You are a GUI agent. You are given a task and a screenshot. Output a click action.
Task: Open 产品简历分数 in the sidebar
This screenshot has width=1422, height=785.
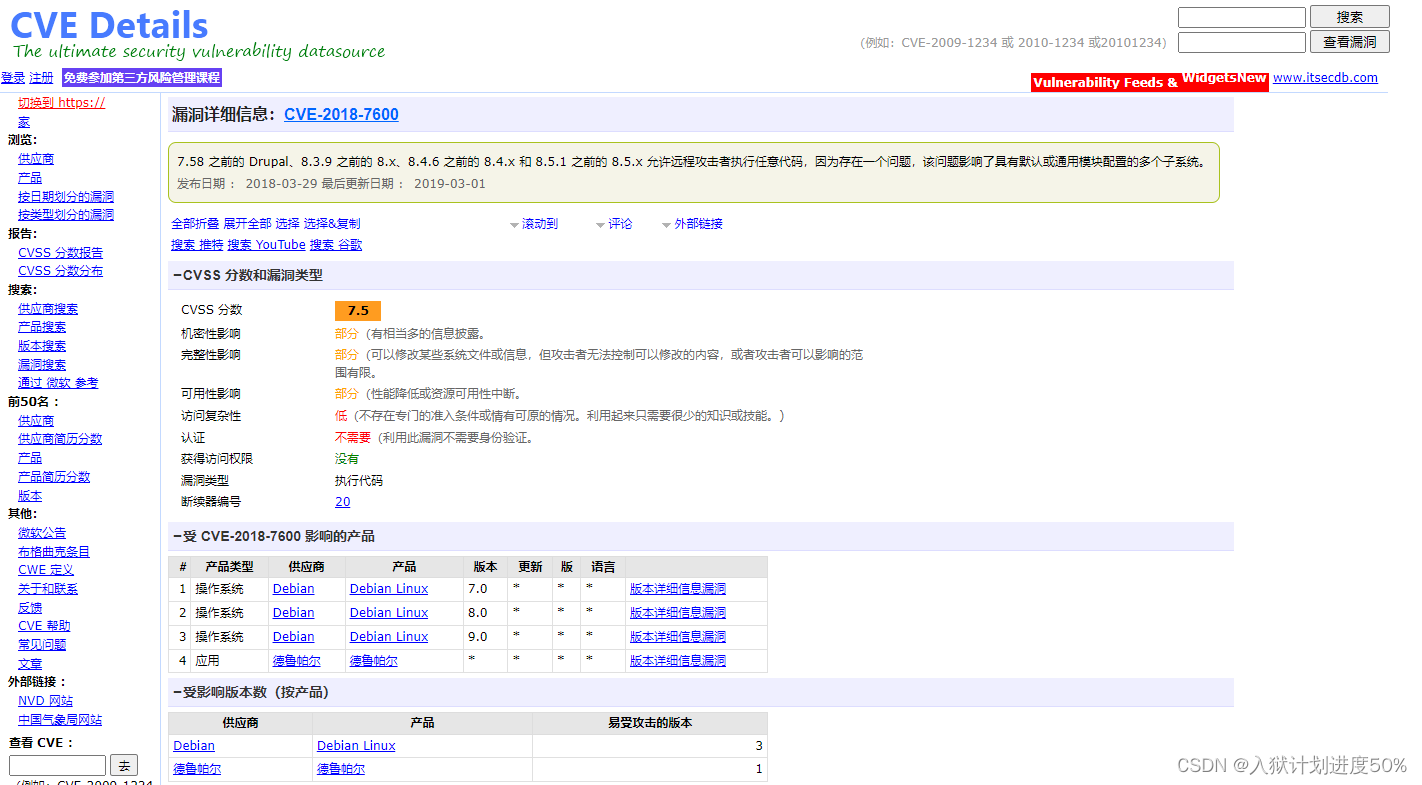point(54,477)
